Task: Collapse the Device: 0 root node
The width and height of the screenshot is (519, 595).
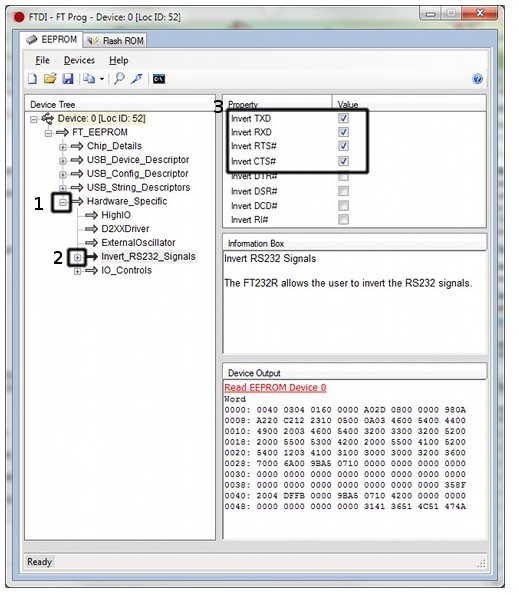Action: pyautogui.click(x=34, y=120)
